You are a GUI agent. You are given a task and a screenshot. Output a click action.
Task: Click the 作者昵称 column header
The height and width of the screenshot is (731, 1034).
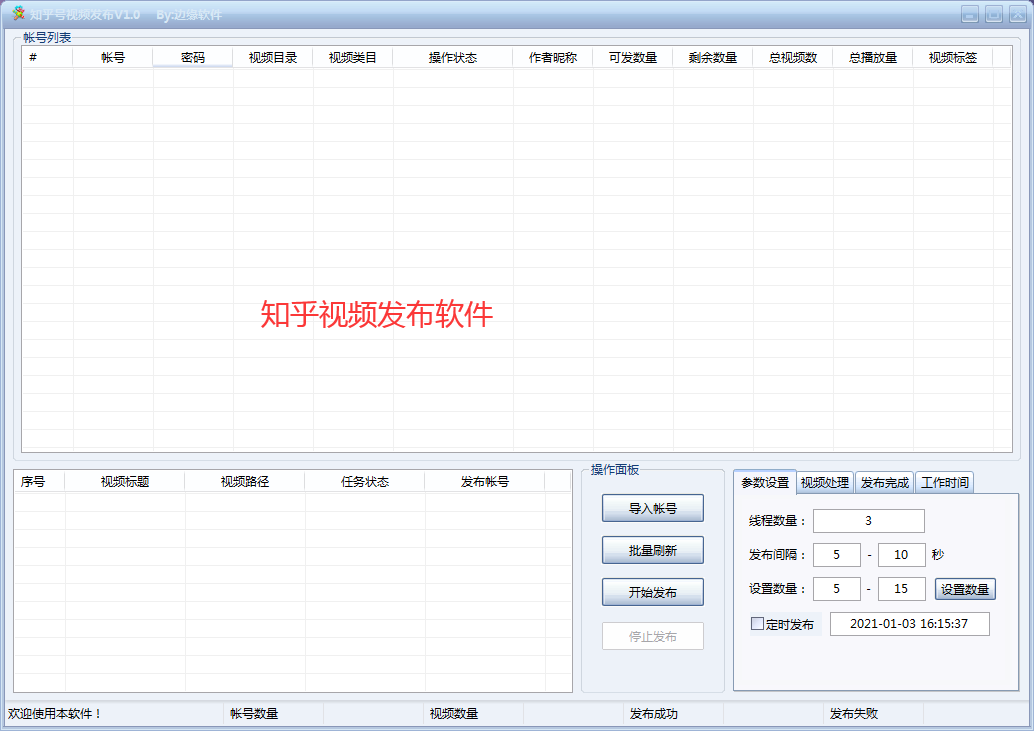coord(553,57)
